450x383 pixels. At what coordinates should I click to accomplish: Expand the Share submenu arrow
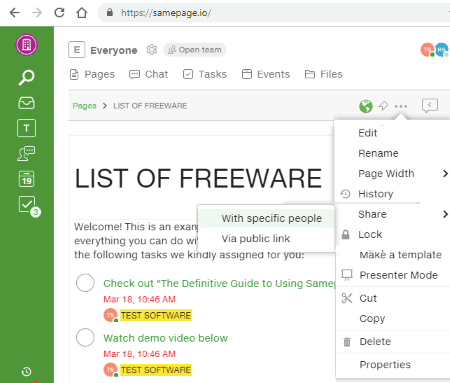[445, 214]
